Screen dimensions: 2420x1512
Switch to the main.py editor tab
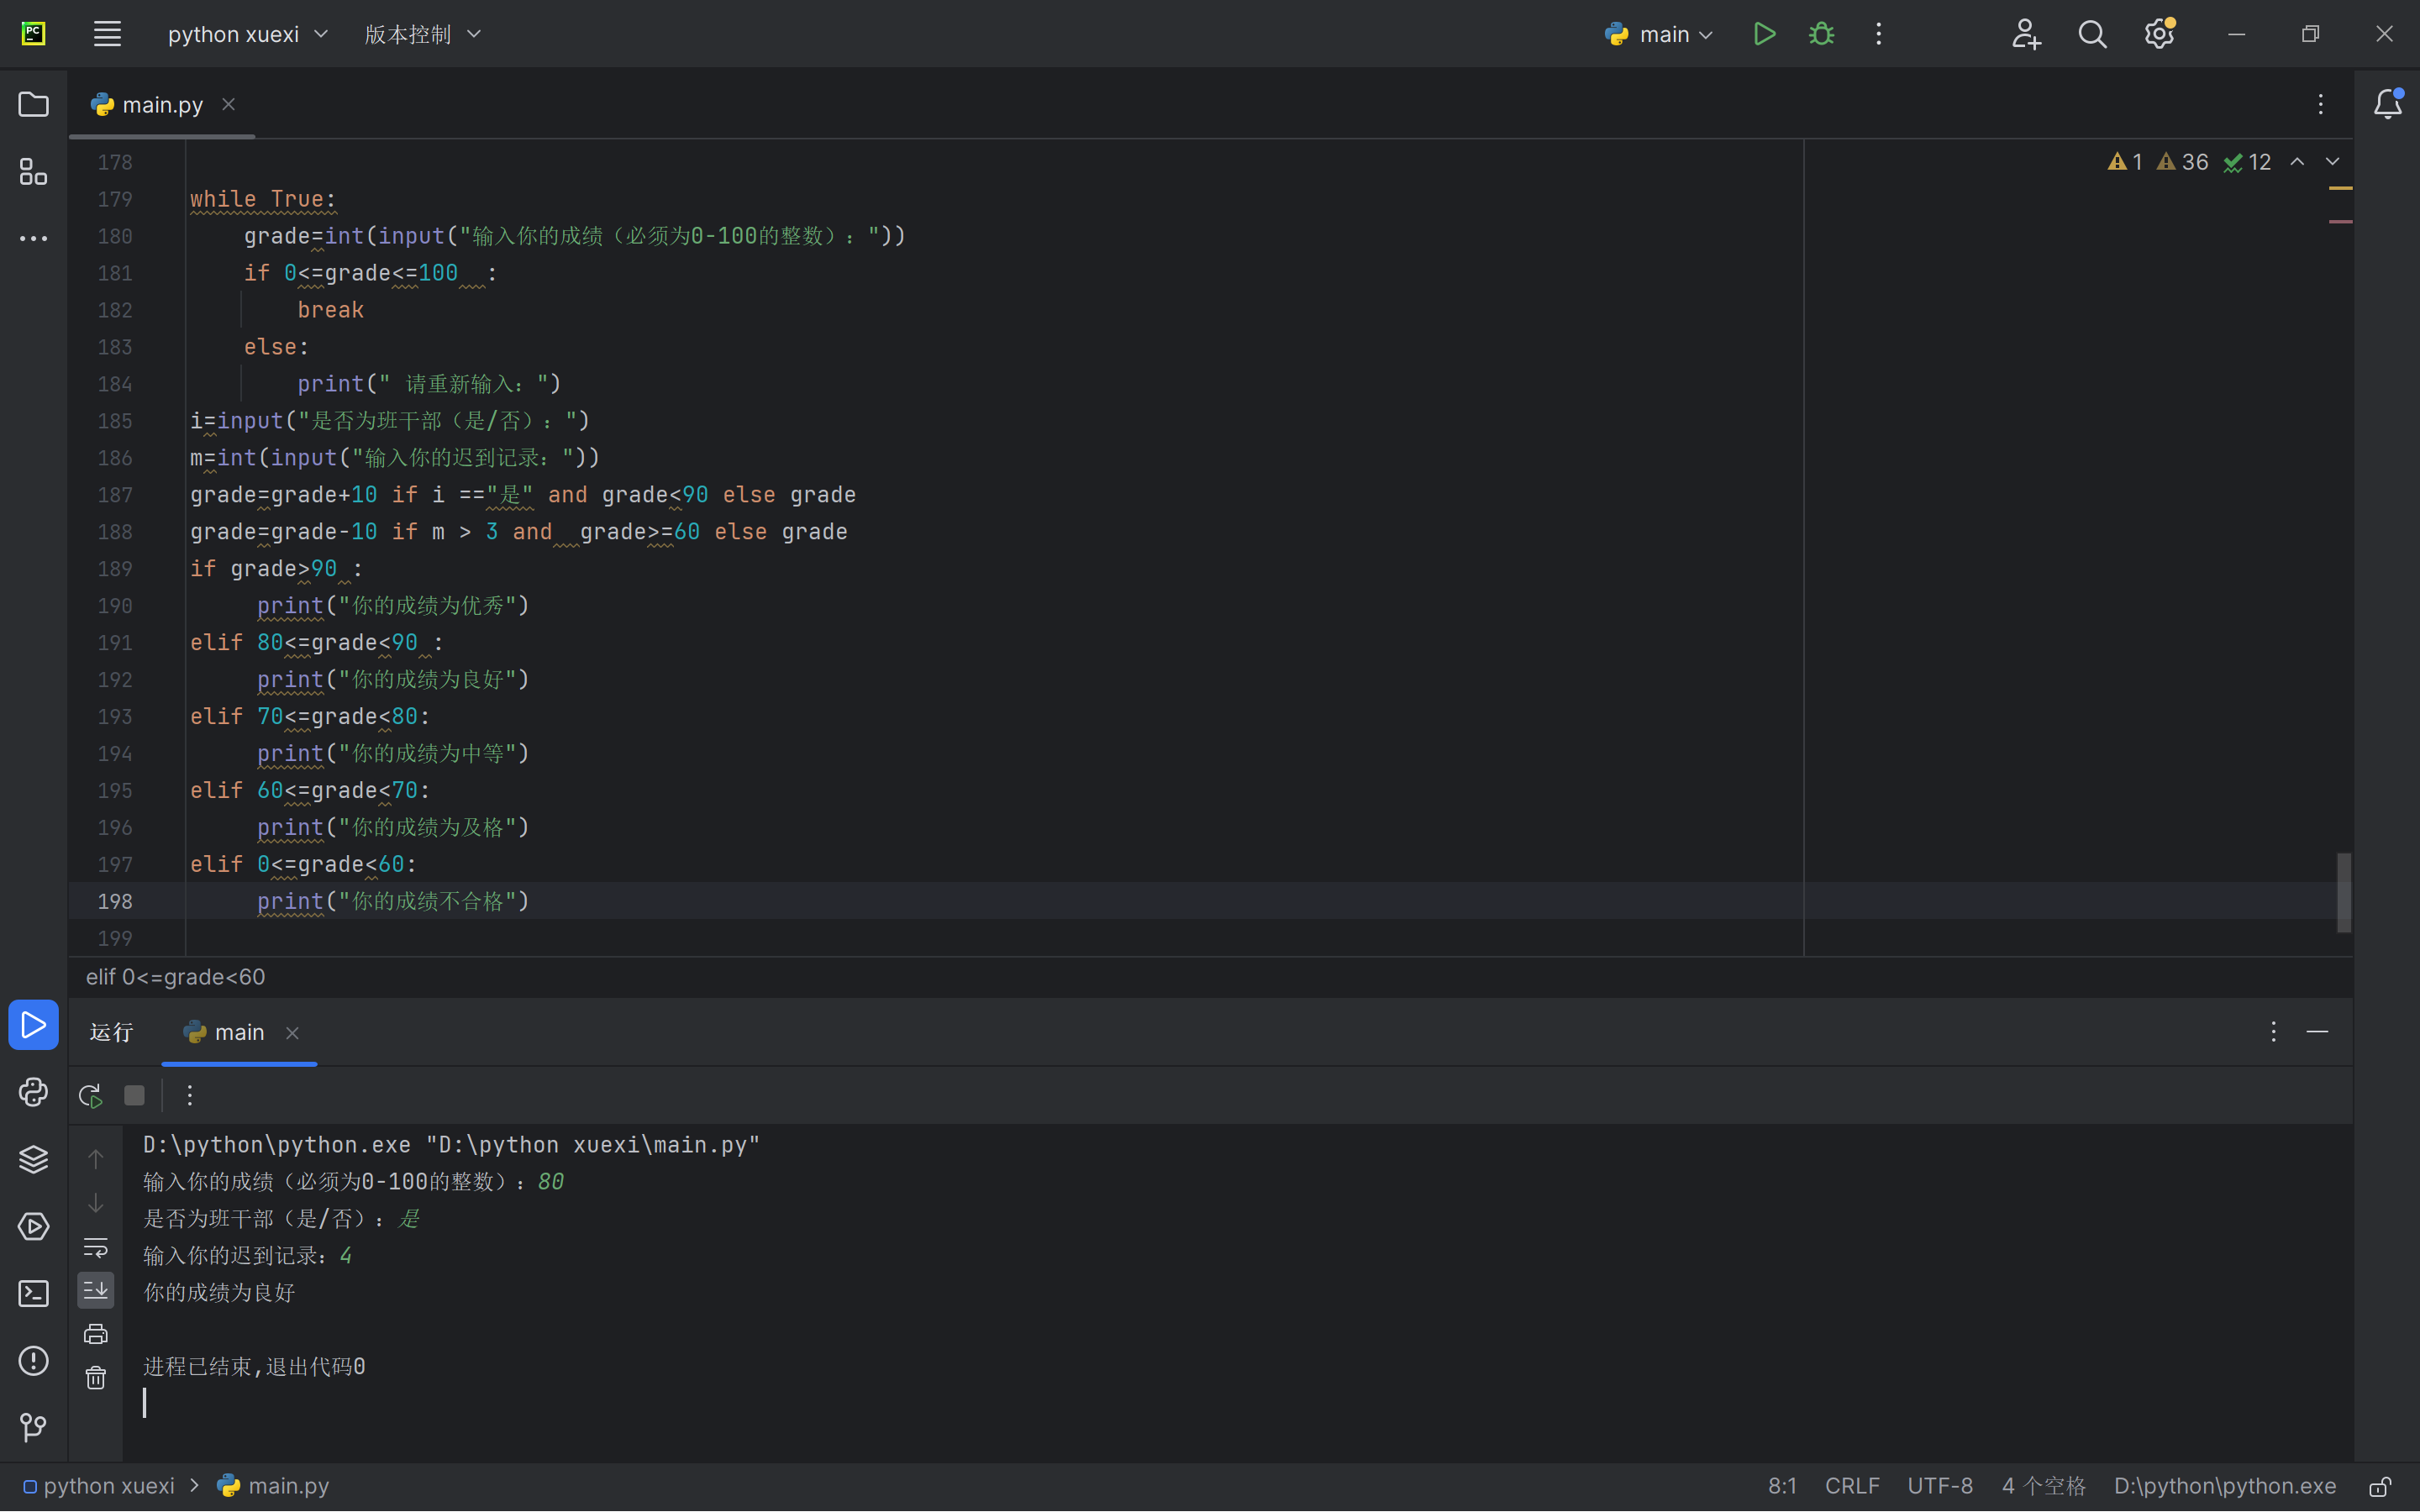[x=161, y=105]
